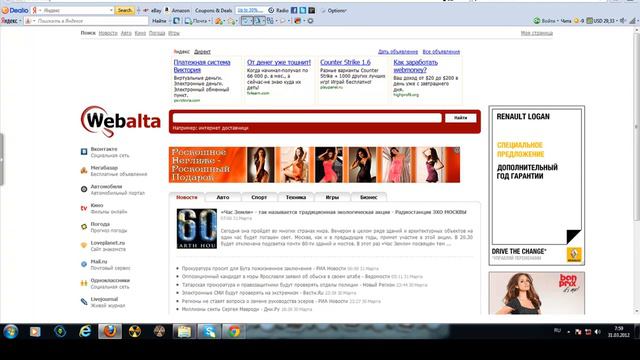Screen dimensions: 640x360
Task: Click the Dealio logo in toolbar
Action: (x=15, y=10)
